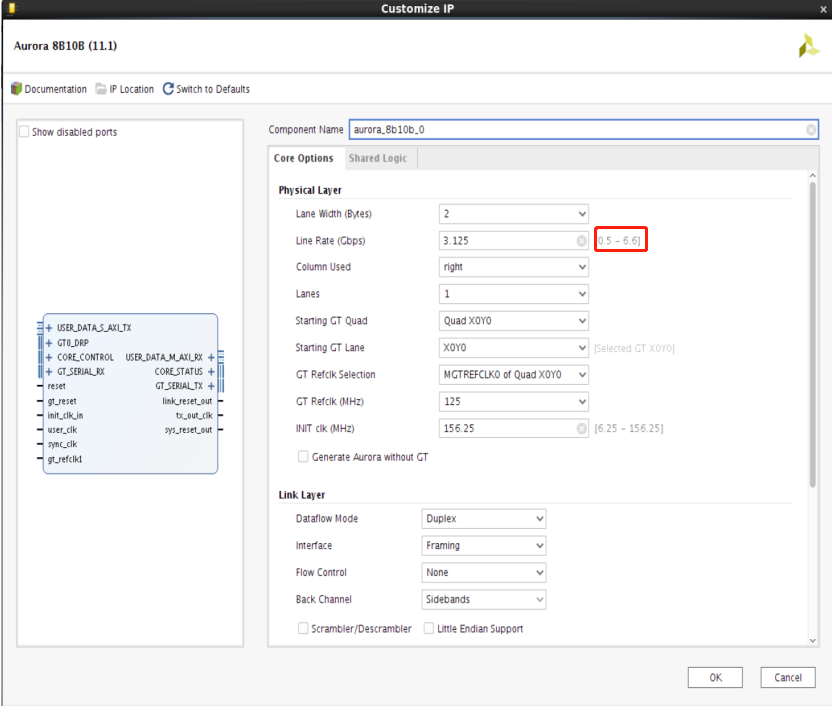The height and width of the screenshot is (706, 832).
Task: Click the Switch to Defaults refresh icon
Action: pyautogui.click(x=168, y=89)
